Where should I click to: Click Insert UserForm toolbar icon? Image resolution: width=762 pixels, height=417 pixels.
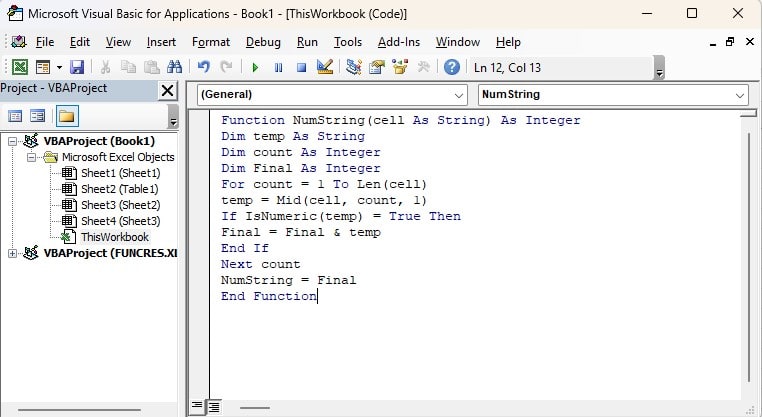coord(43,67)
